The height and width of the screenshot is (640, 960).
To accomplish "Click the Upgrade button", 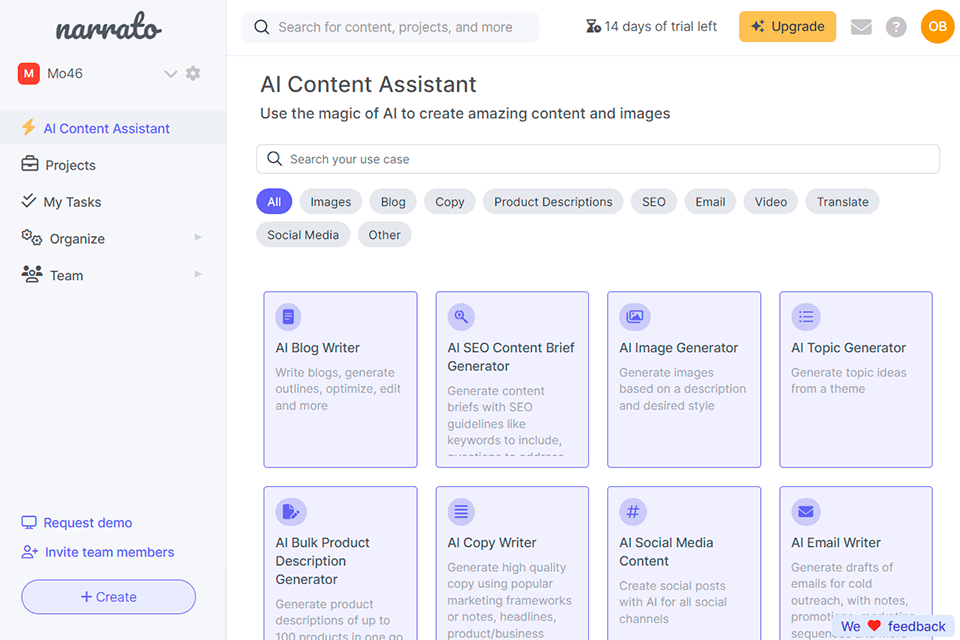I will click(787, 26).
